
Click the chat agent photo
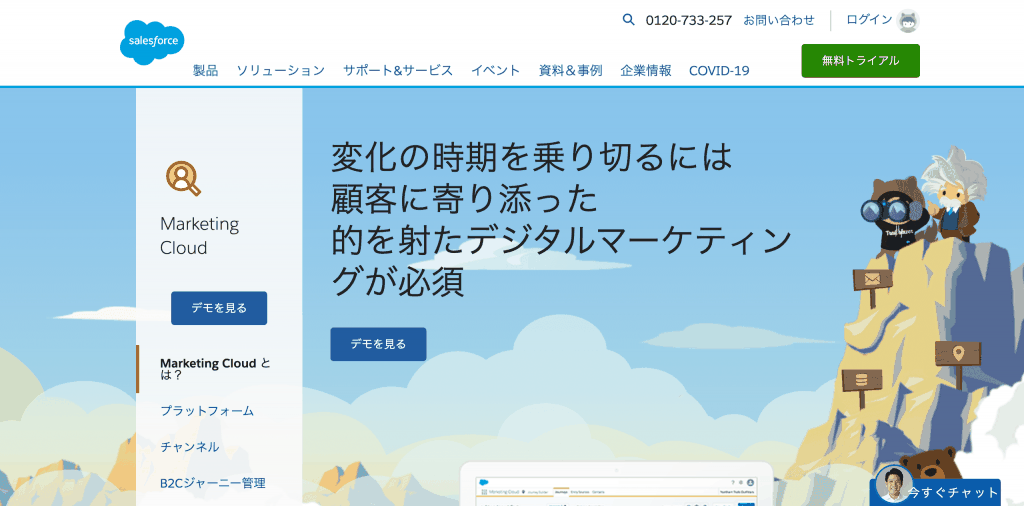pyautogui.click(x=893, y=484)
